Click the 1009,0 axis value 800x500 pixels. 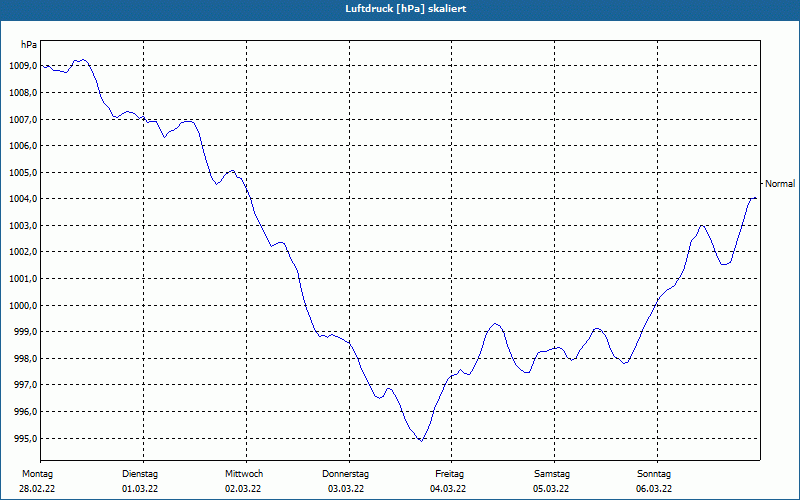pyautogui.click(x=23, y=66)
